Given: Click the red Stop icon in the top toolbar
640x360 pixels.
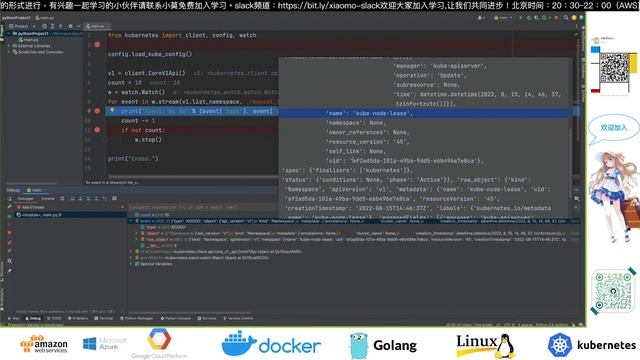Looking at the screenshot, I should [556, 18].
